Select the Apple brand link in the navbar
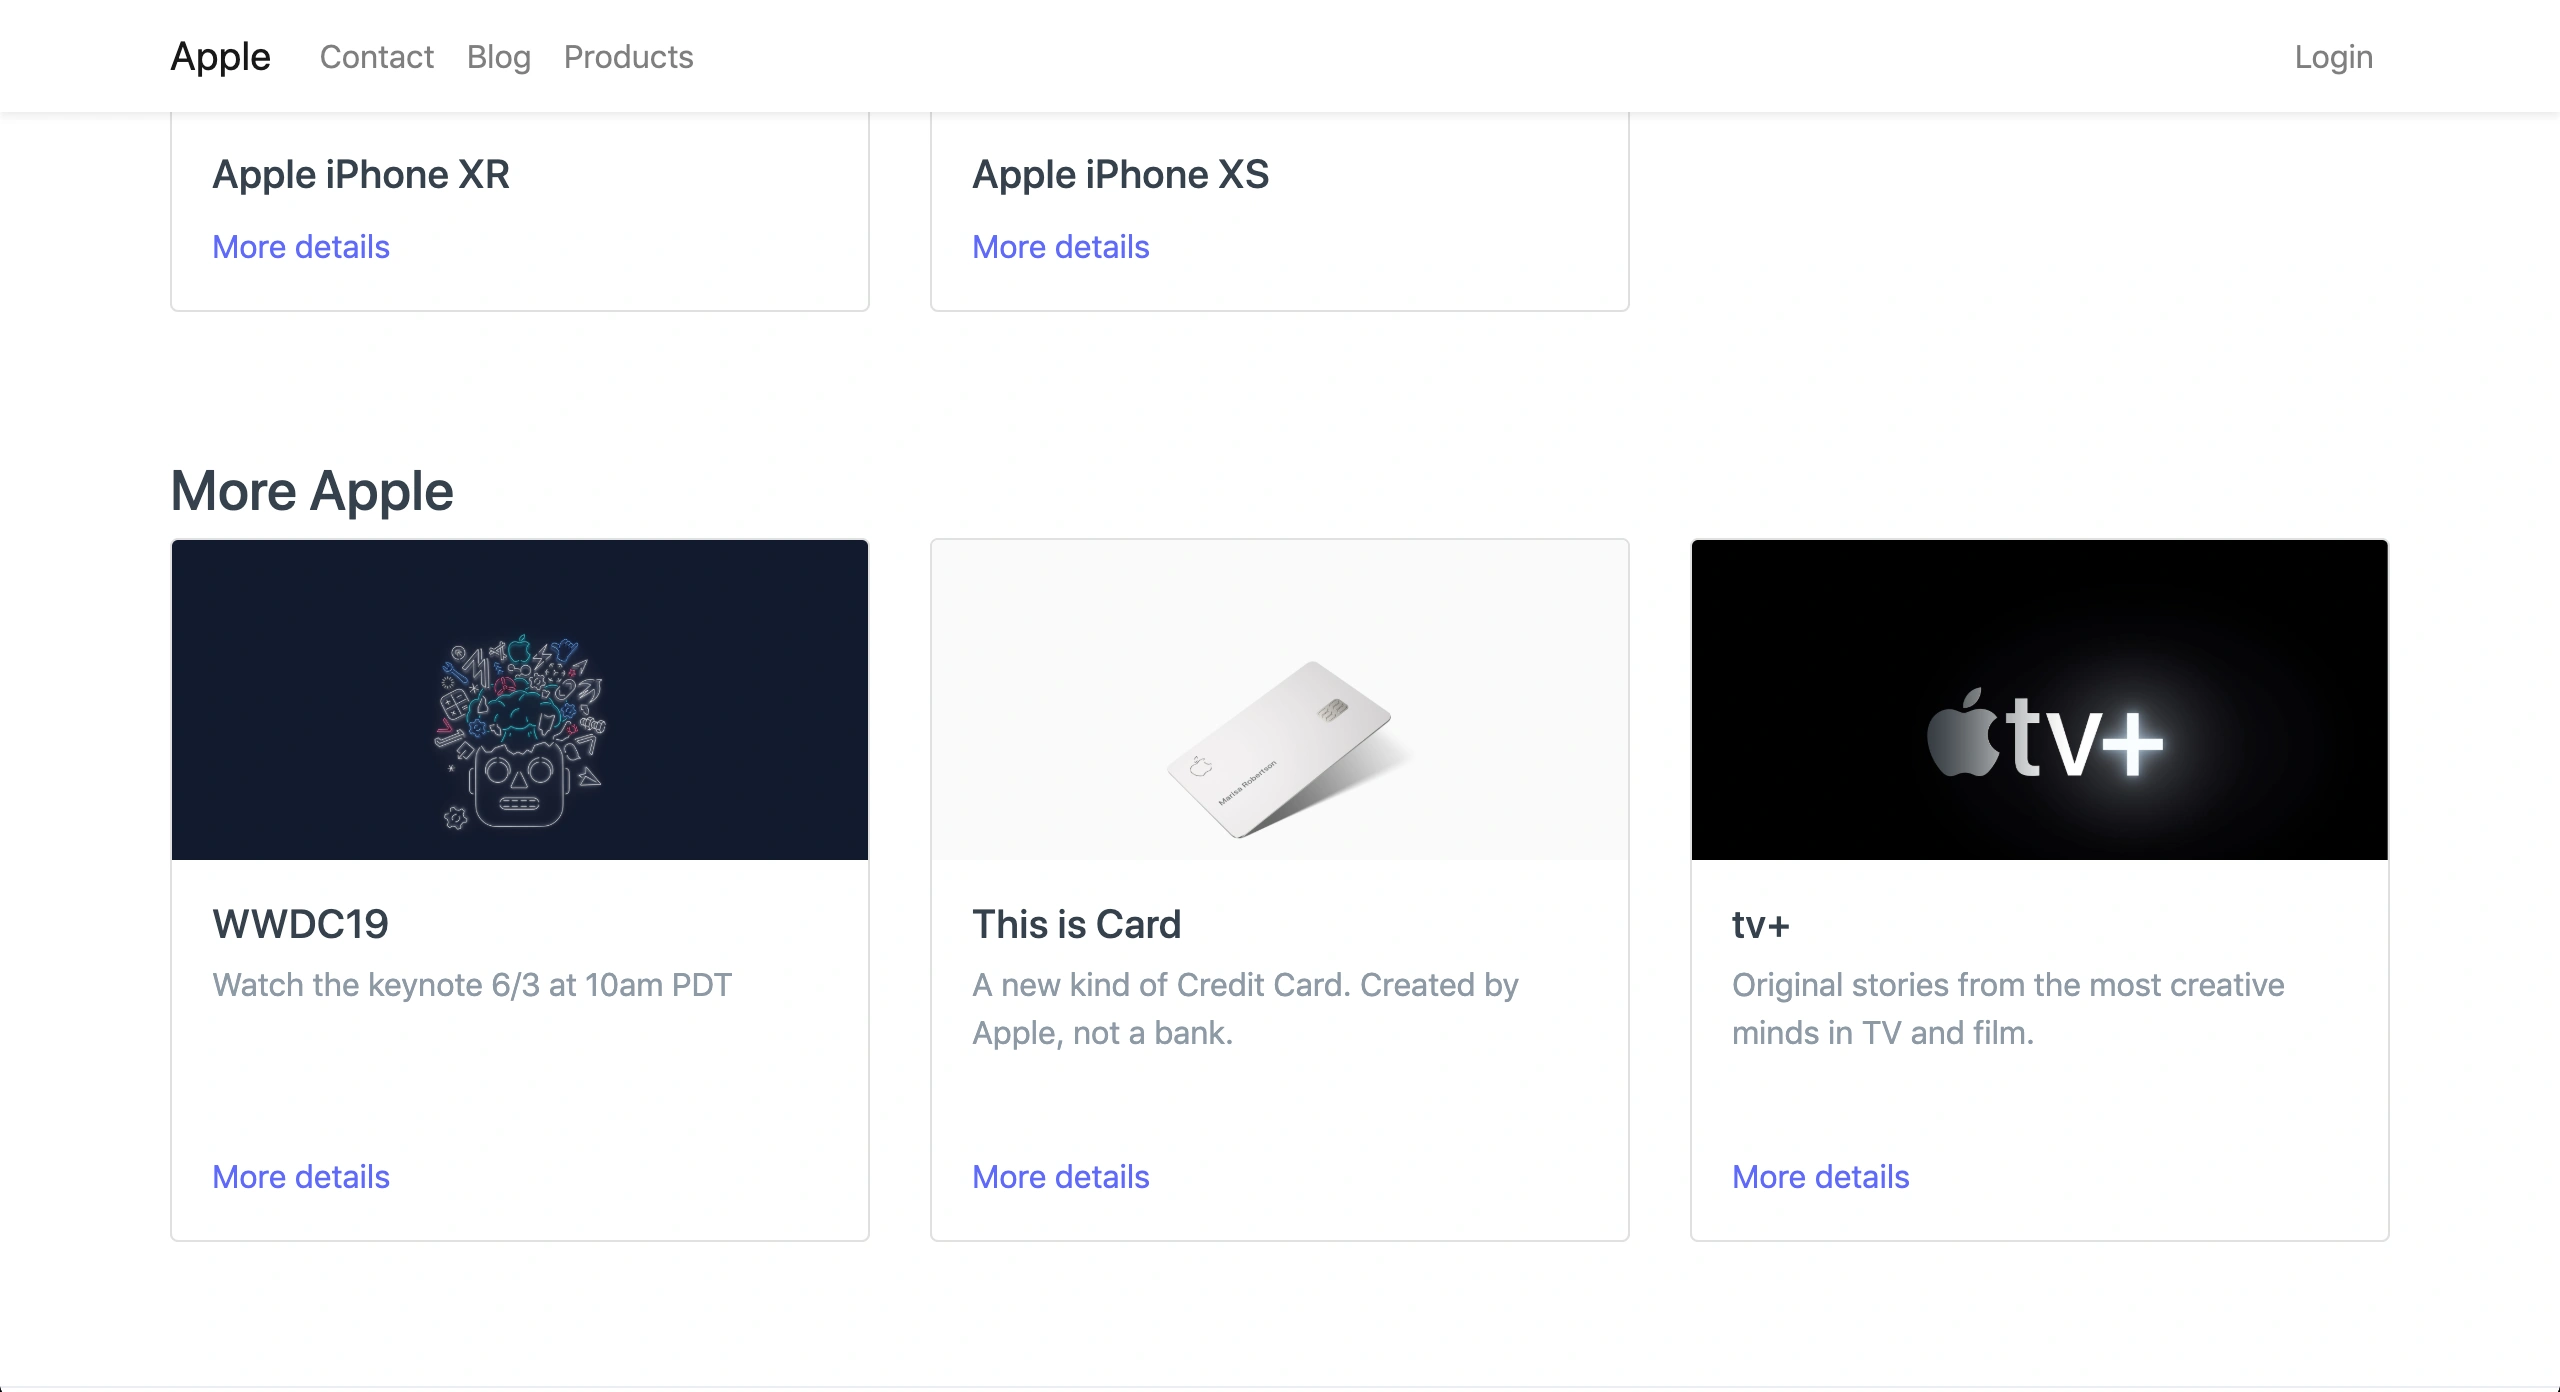 pos(220,57)
